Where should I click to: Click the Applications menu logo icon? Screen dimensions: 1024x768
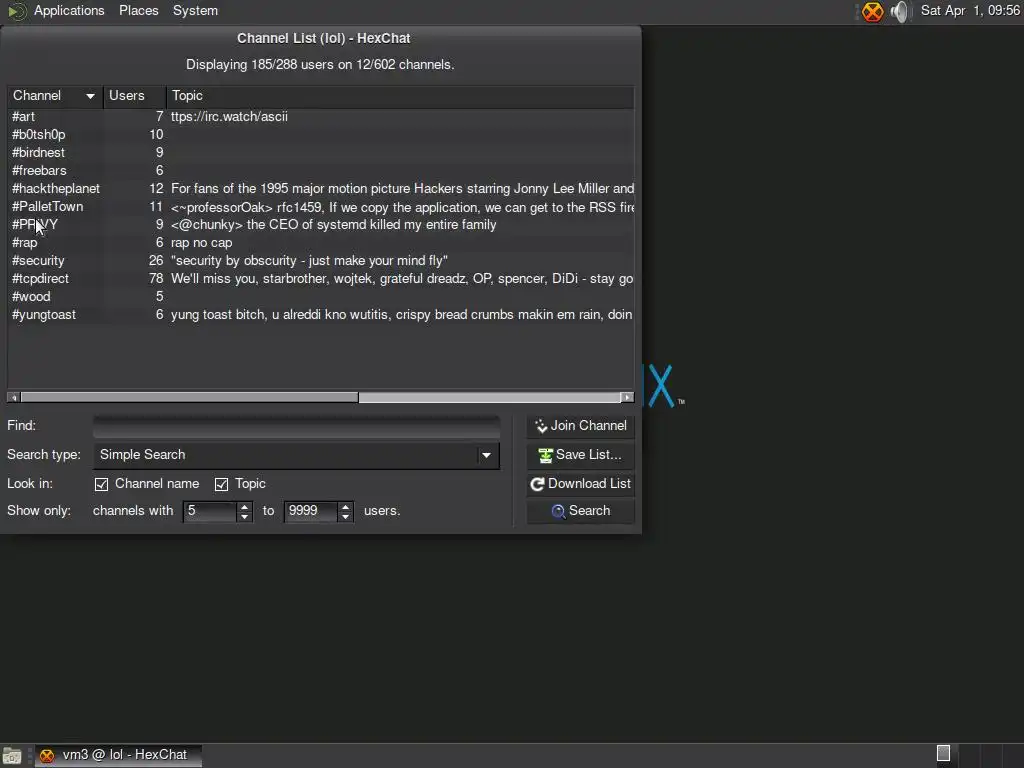pos(17,11)
